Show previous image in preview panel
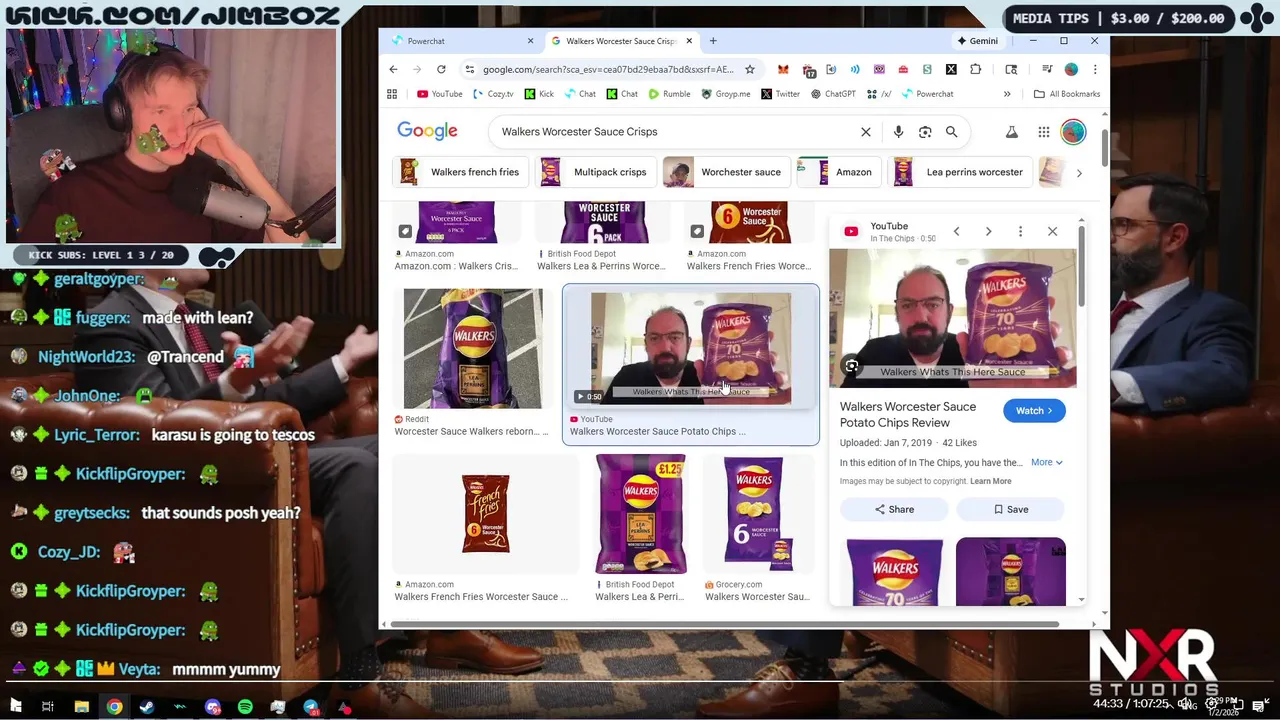Screen dimensions: 1280x720 [956, 231]
